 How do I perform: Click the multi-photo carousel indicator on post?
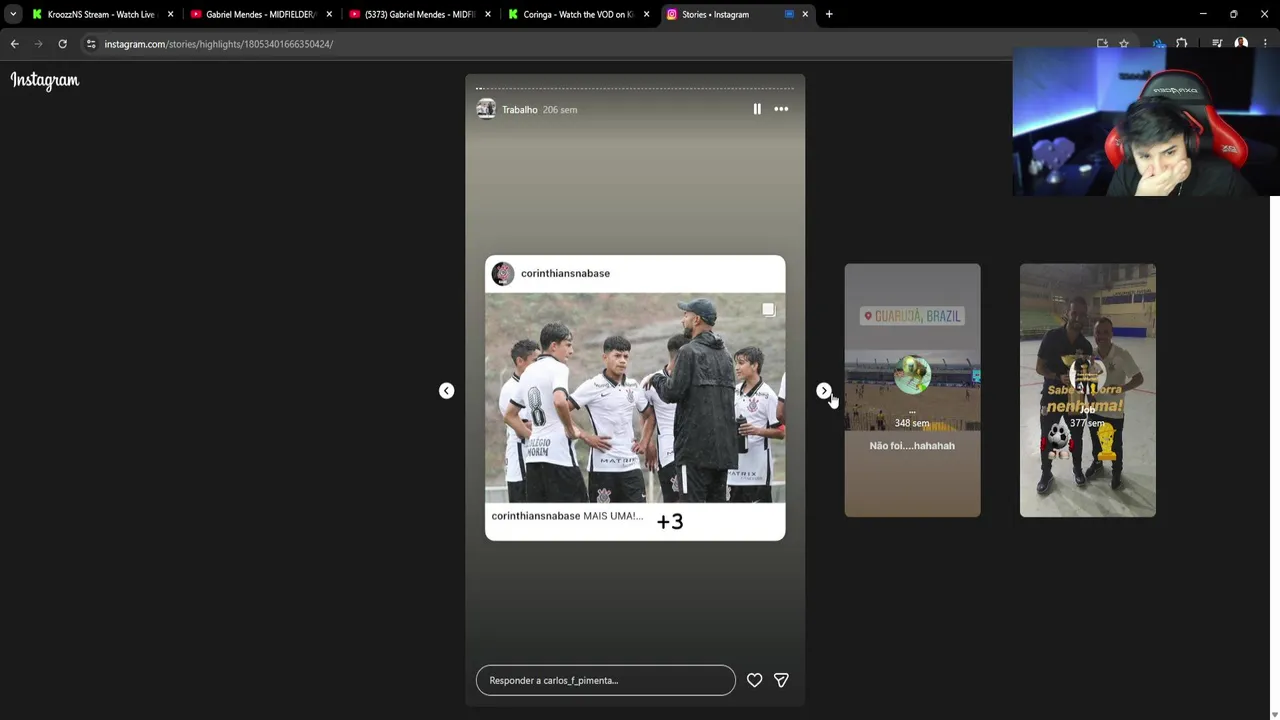pos(768,310)
